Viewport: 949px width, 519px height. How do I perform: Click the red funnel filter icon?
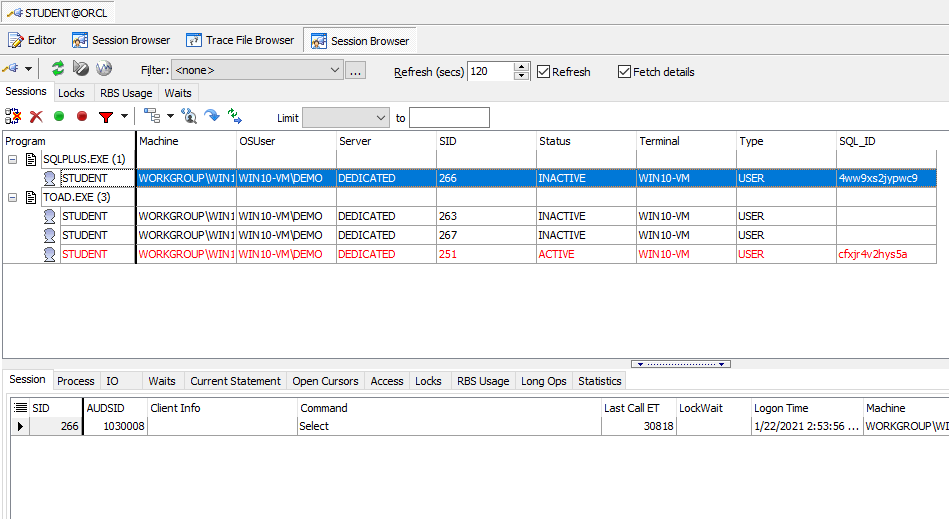tap(106, 117)
